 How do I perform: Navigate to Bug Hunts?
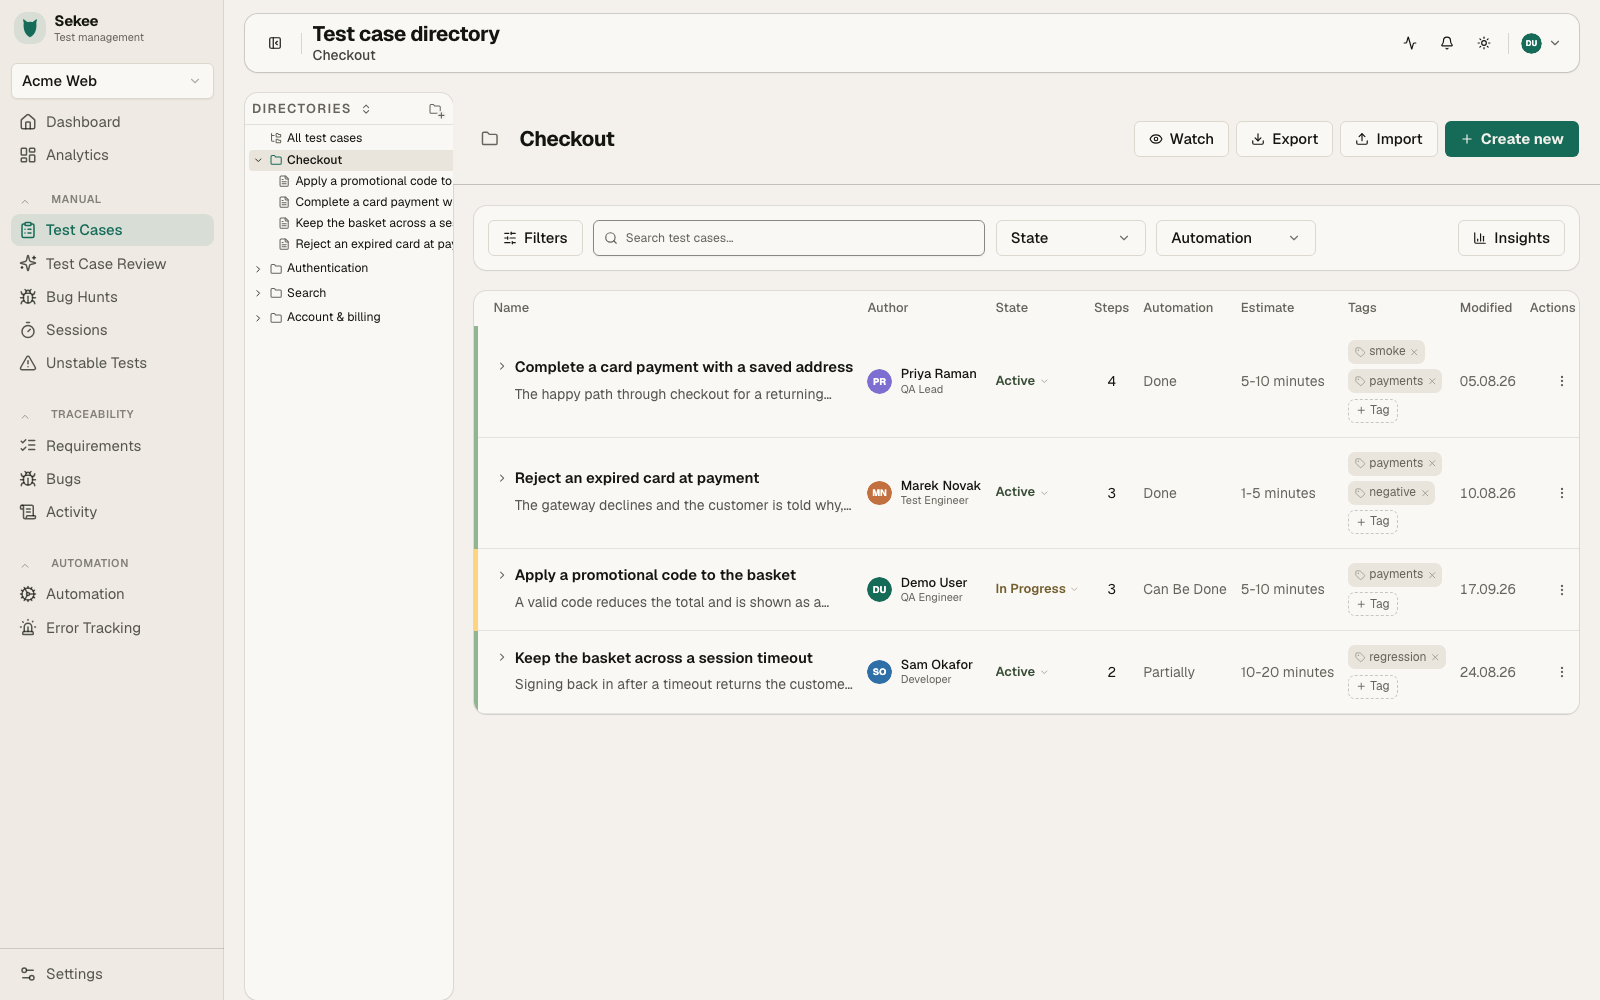pos(112,297)
